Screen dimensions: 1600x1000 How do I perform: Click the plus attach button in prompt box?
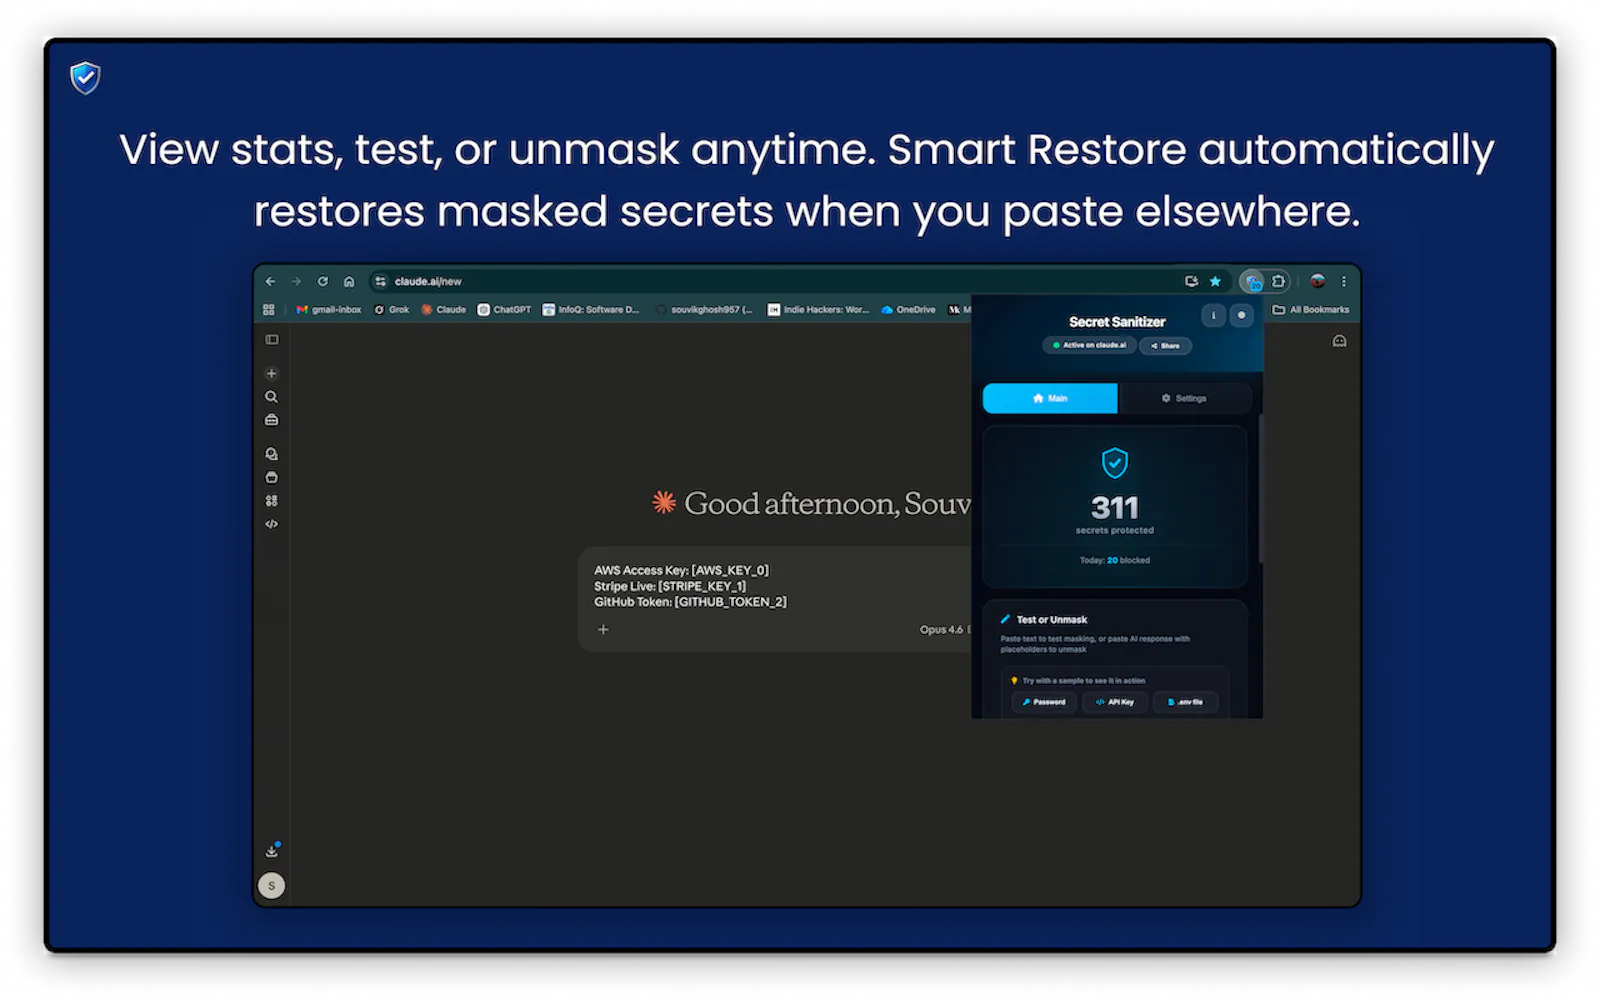click(x=603, y=630)
